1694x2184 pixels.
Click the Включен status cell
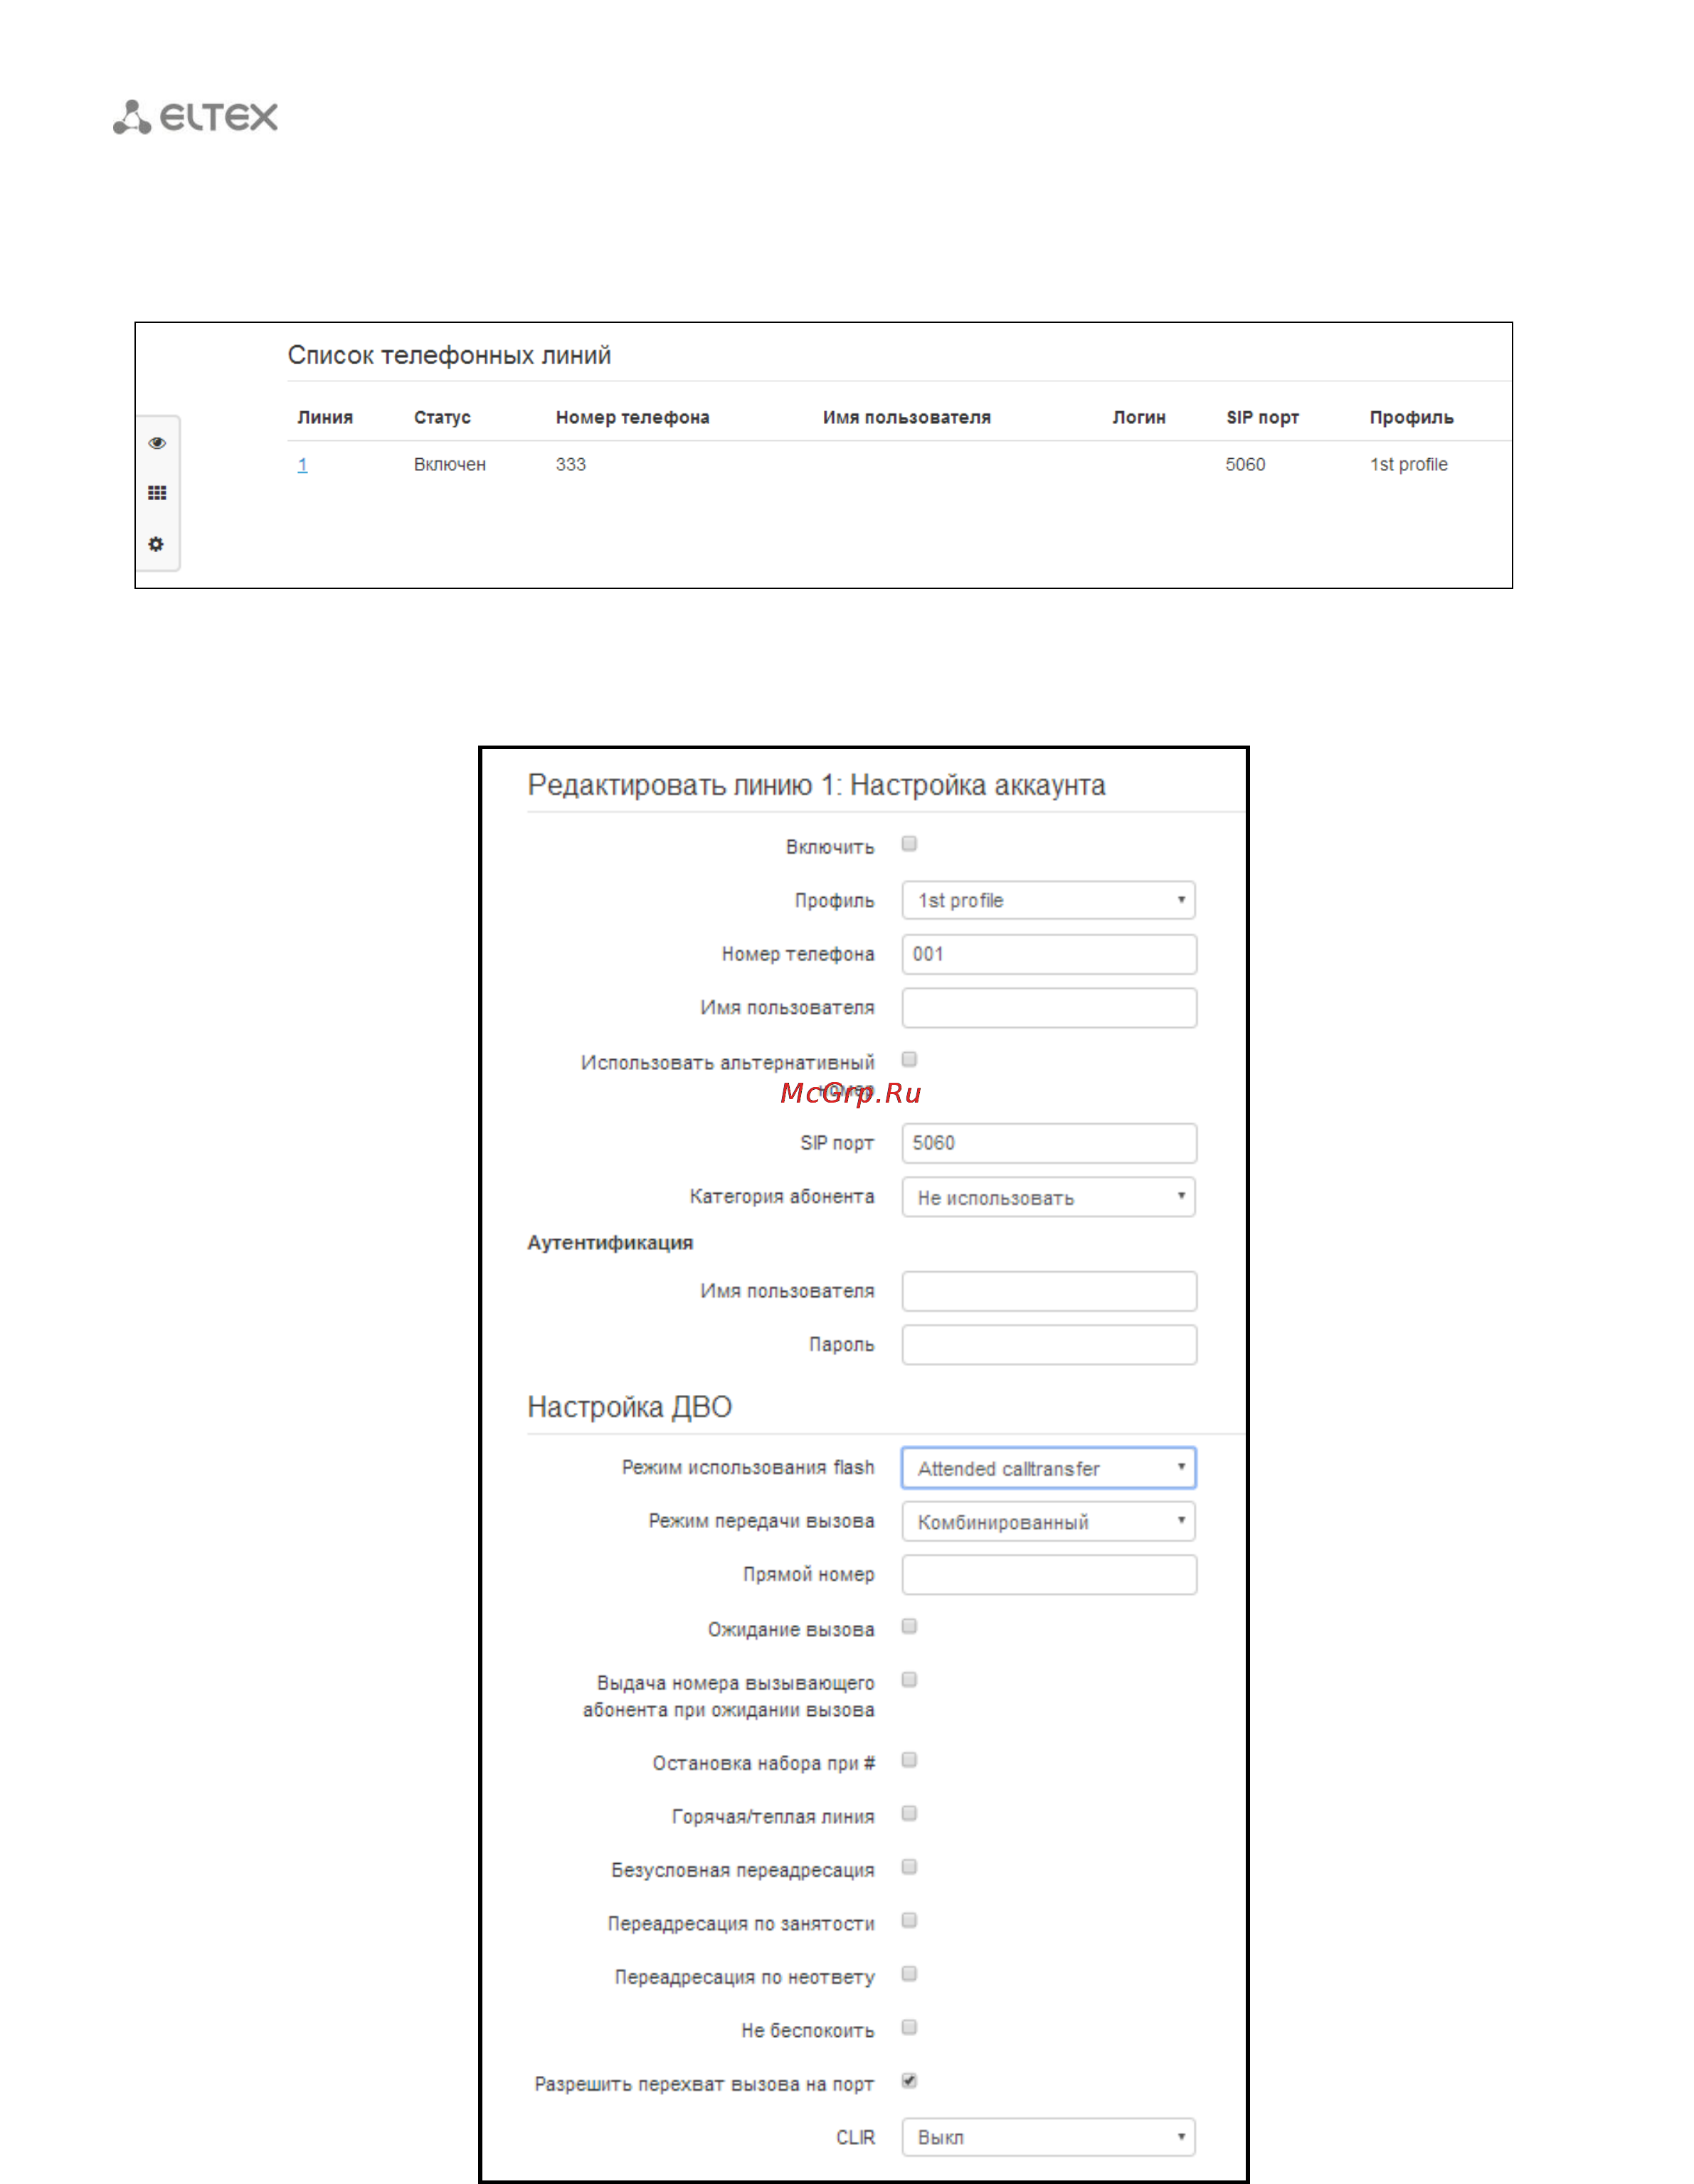pos(450,465)
